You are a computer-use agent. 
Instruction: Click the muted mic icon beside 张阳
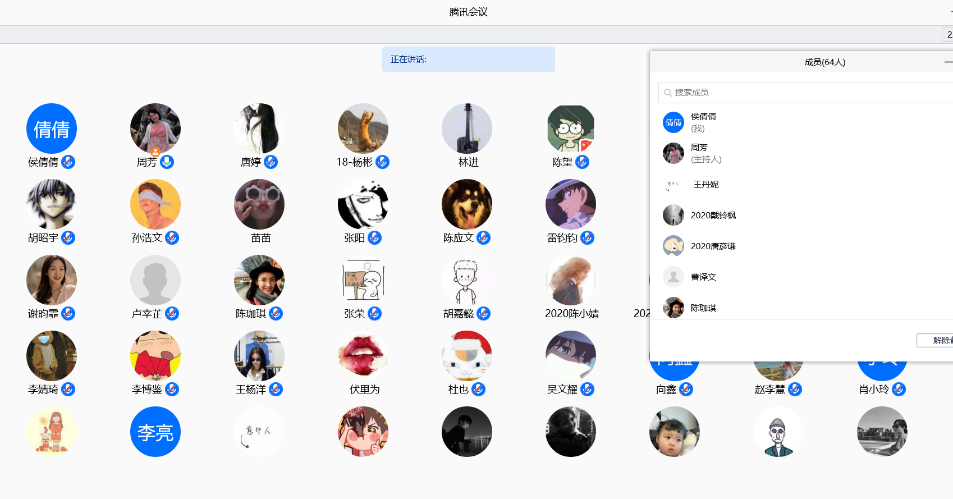374,238
